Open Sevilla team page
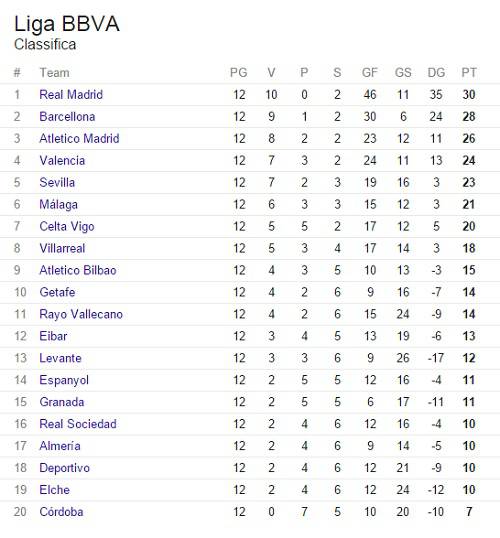The image size is (500, 538). click(57, 182)
